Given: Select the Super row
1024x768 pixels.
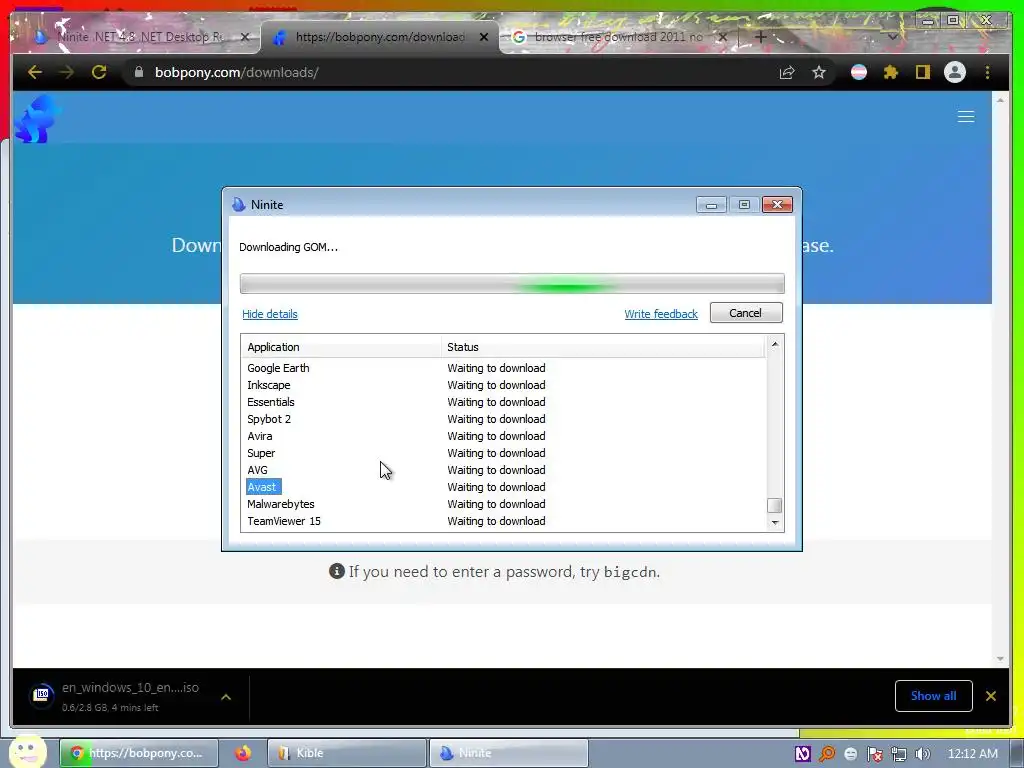Looking at the screenshot, I should 503,453.
